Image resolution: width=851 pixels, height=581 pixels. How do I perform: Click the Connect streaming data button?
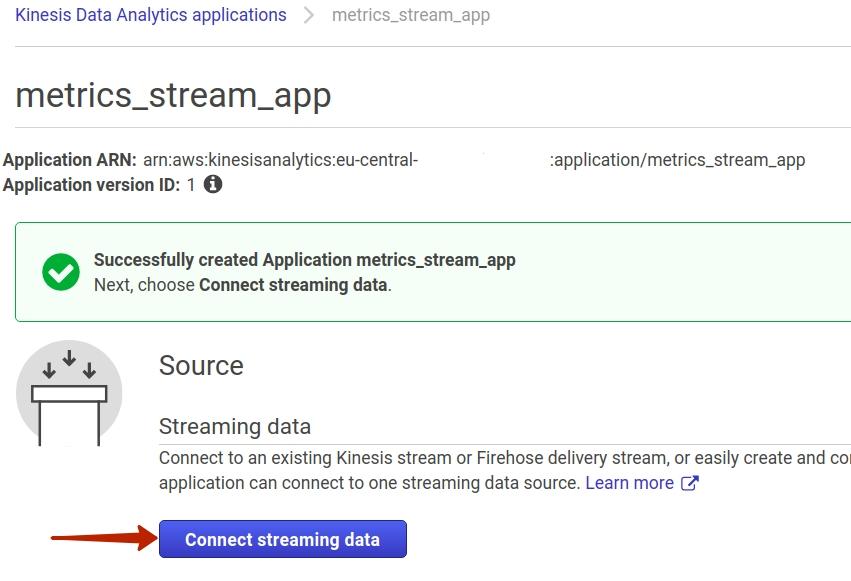[283, 539]
